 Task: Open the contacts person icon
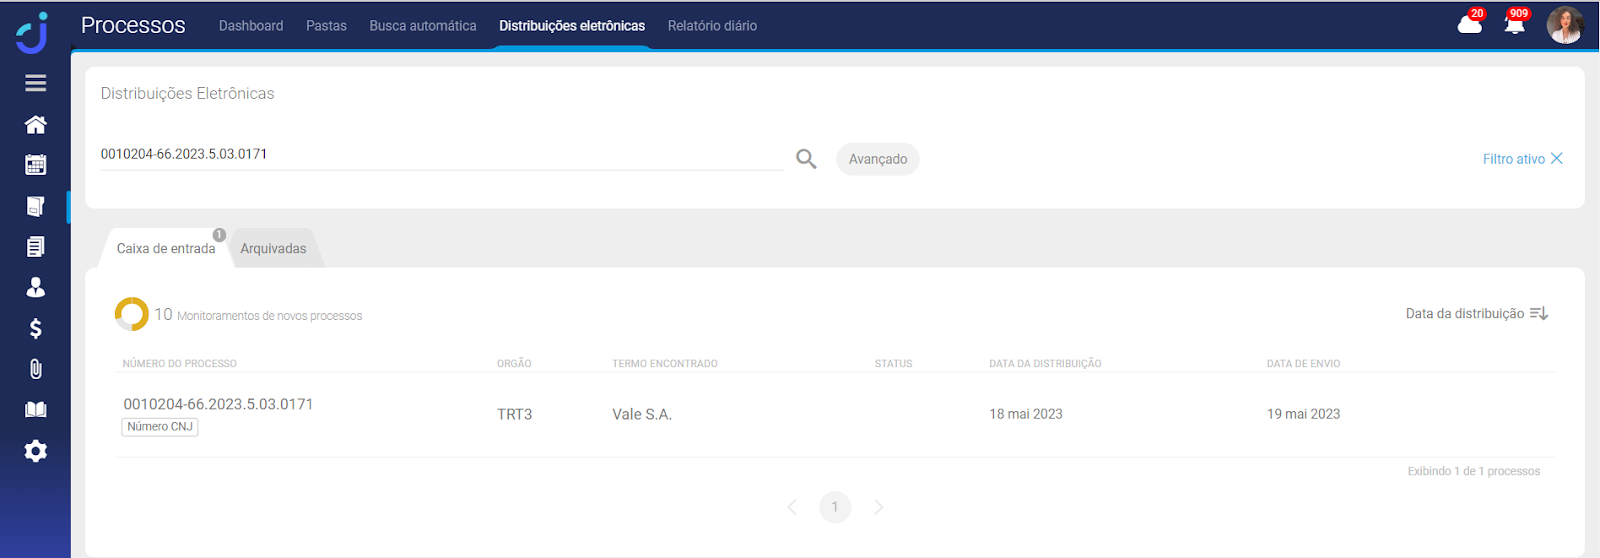click(x=36, y=288)
